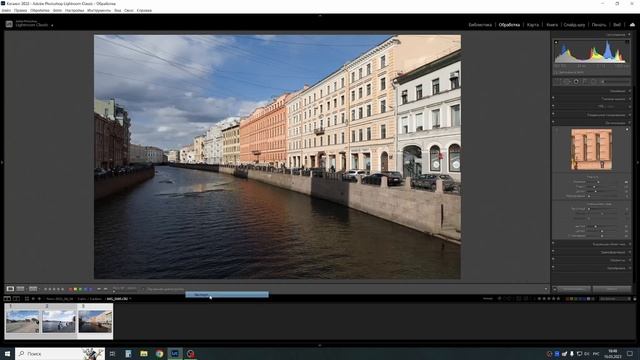Open Windows Start menu
The height and width of the screenshot is (360, 640).
point(7,353)
